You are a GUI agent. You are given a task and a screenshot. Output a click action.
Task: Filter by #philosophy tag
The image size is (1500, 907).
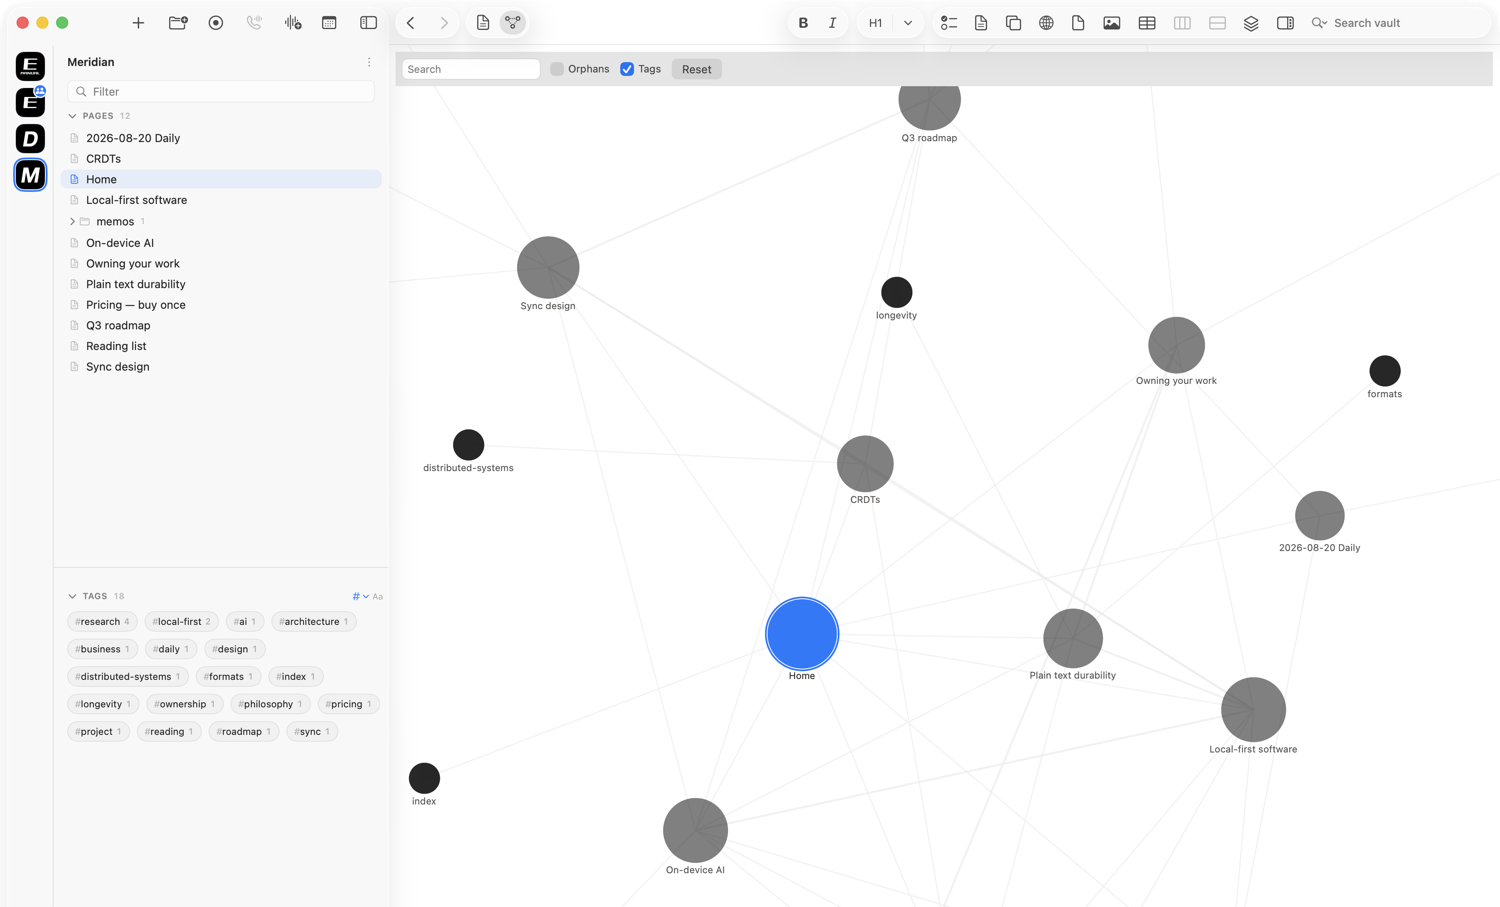270,704
